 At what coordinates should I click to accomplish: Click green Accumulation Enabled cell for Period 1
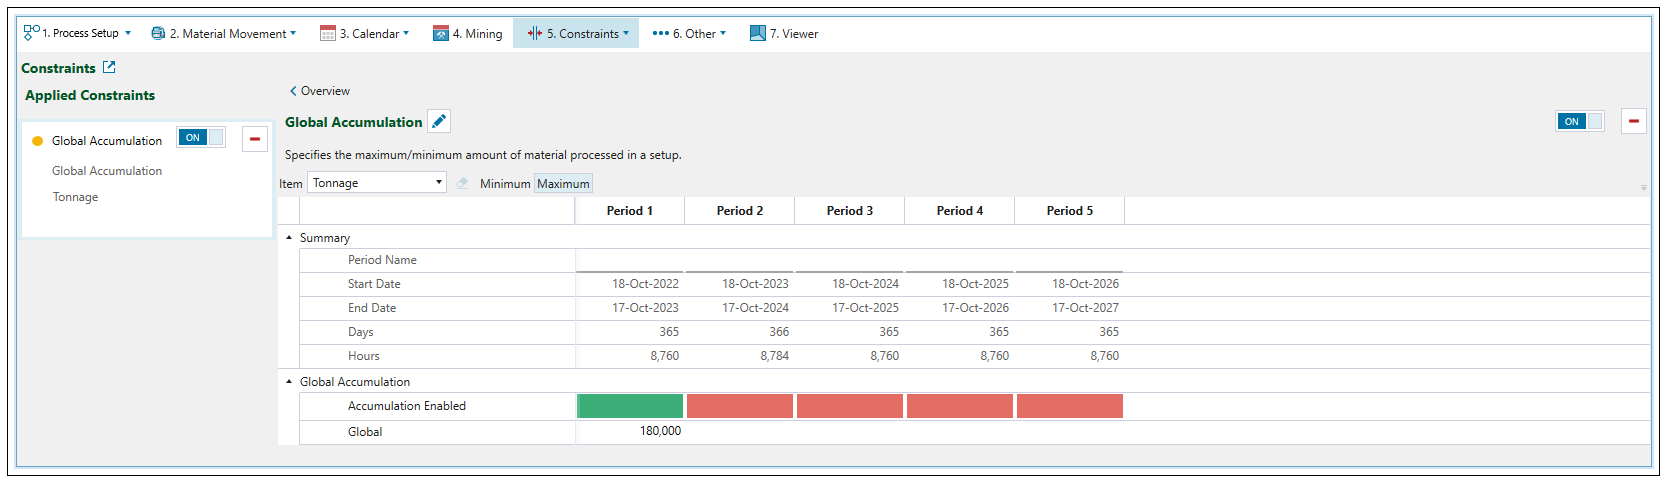[630, 406]
